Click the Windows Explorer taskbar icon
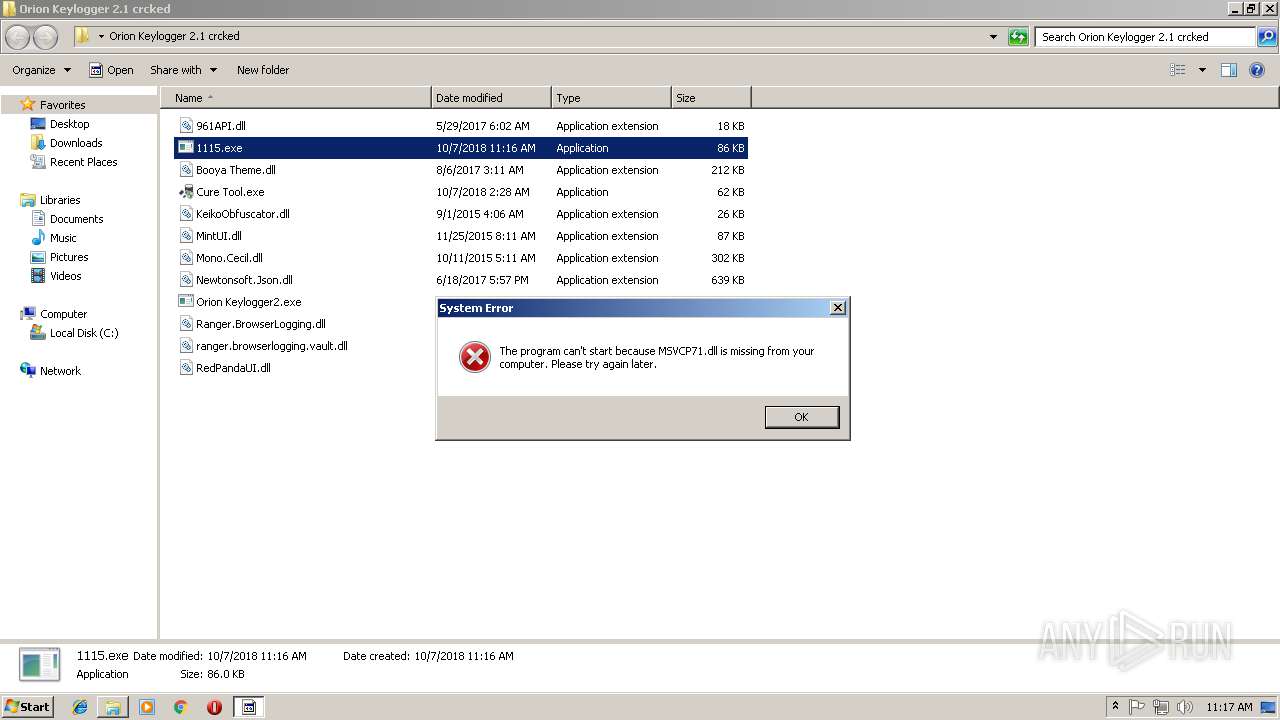Viewport: 1280px width, 720px height. click(113, 707)
